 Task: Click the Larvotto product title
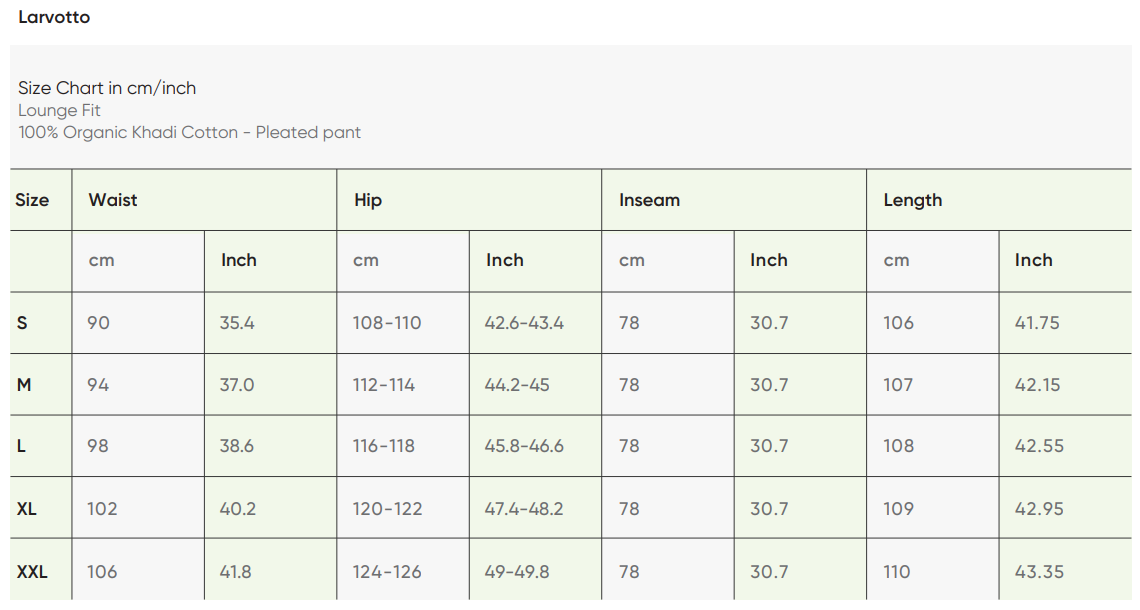[54, 17]
